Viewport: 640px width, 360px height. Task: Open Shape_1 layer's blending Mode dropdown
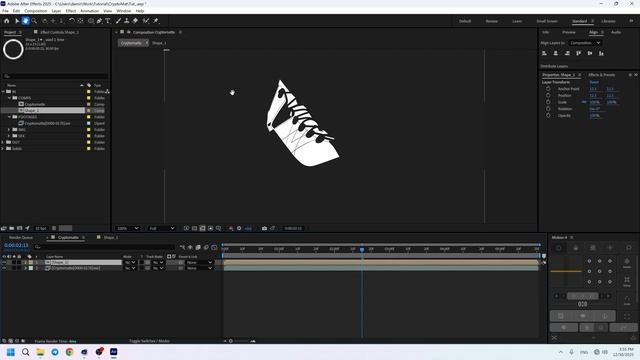[130, 262]
